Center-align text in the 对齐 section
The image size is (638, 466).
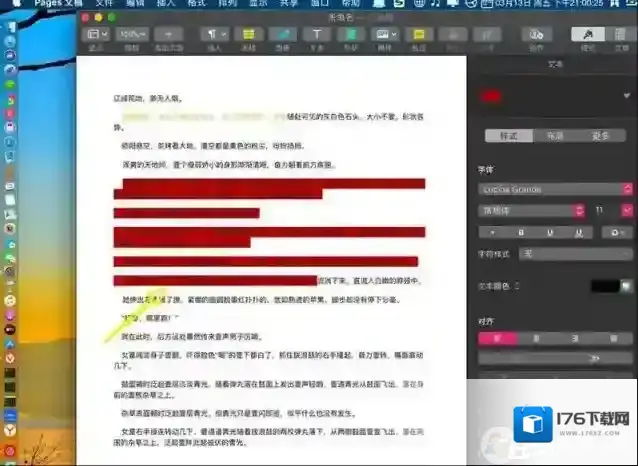coord(536,339)
